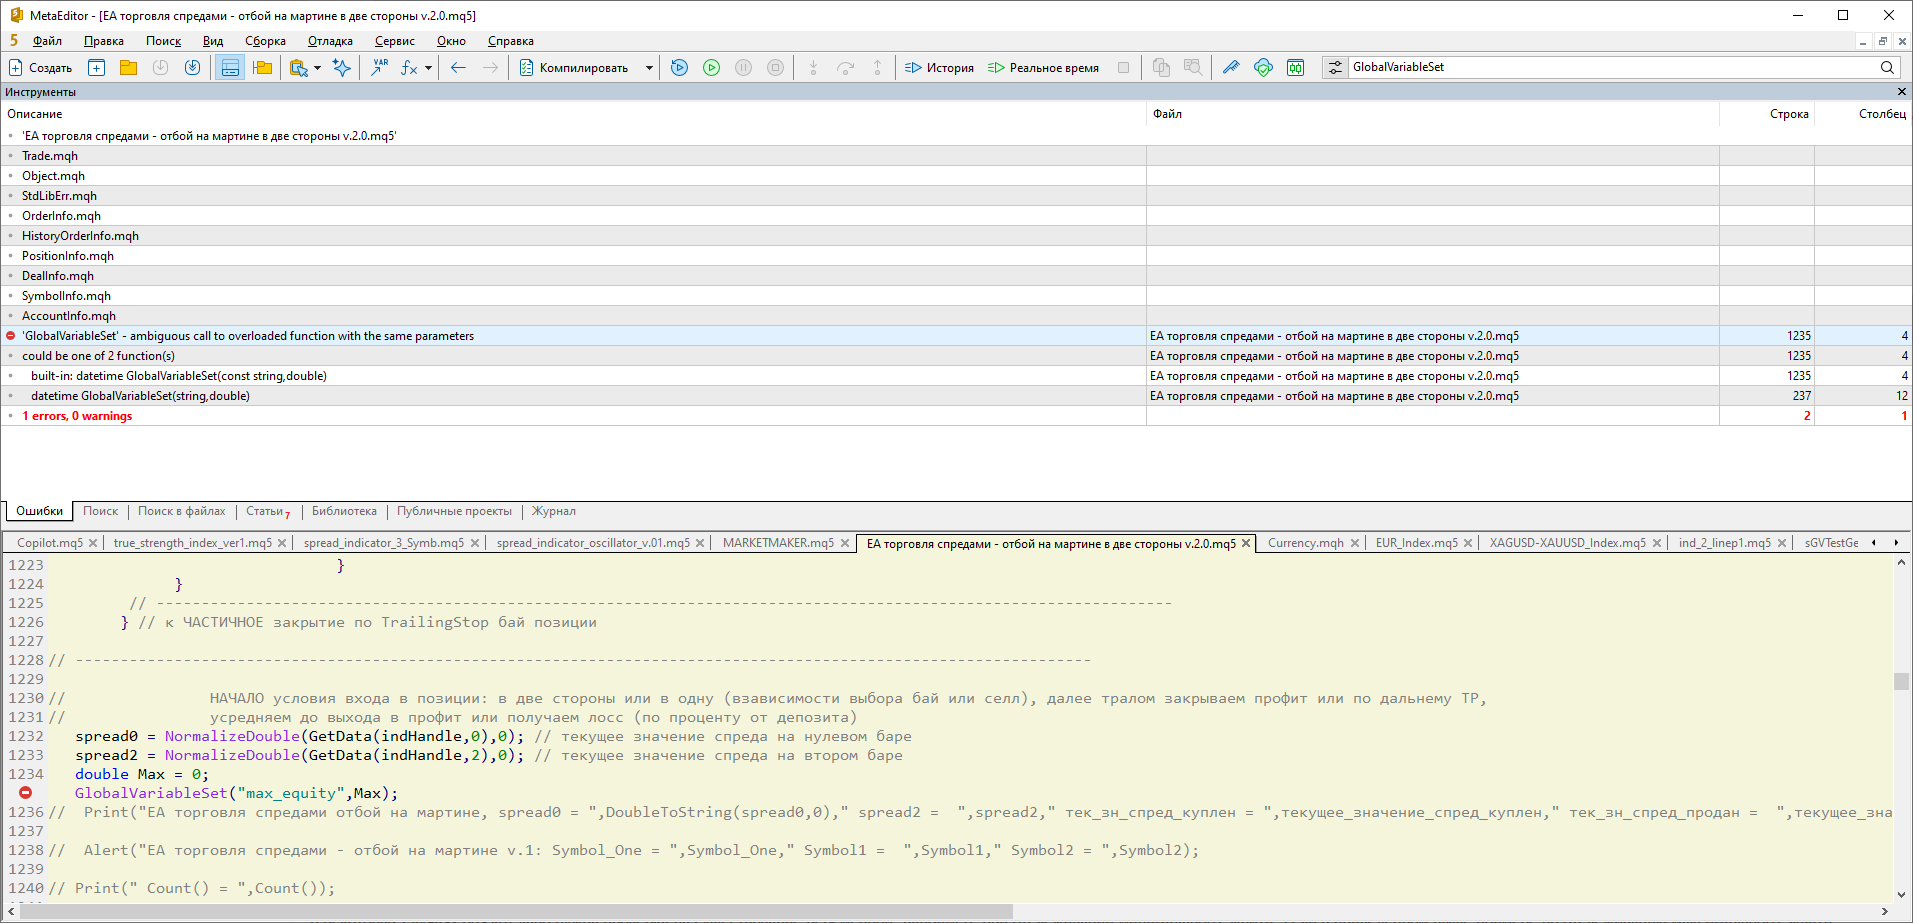Close the EUR_Index.mq5 tab
The width and height of the screenshot is (1913, 923).
tap(1468, 543)
